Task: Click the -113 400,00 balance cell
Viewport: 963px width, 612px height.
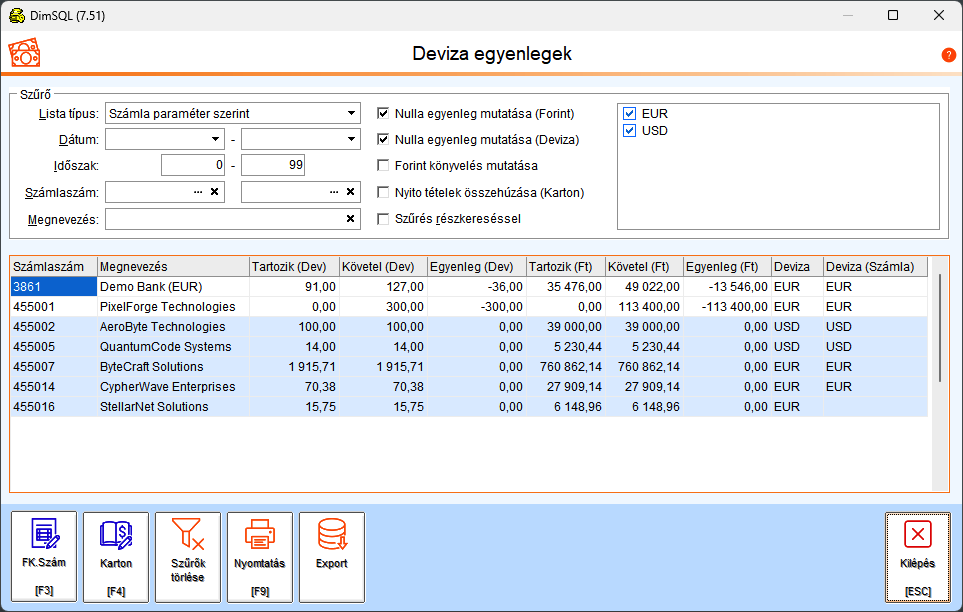Action: point(727,307)
